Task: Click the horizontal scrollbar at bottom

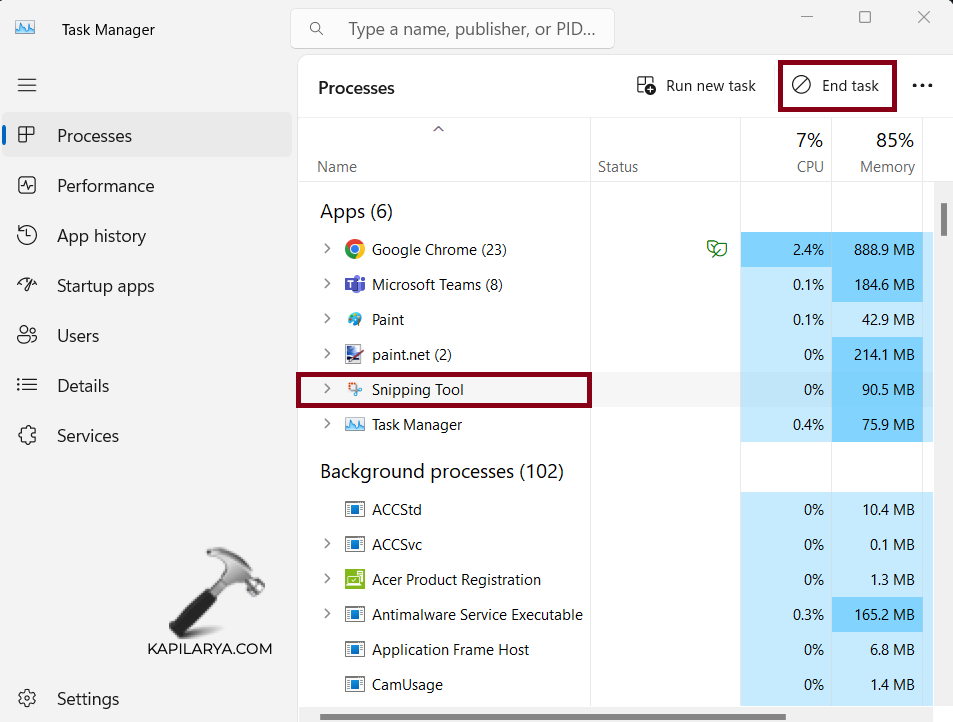Action: (552, 716)
